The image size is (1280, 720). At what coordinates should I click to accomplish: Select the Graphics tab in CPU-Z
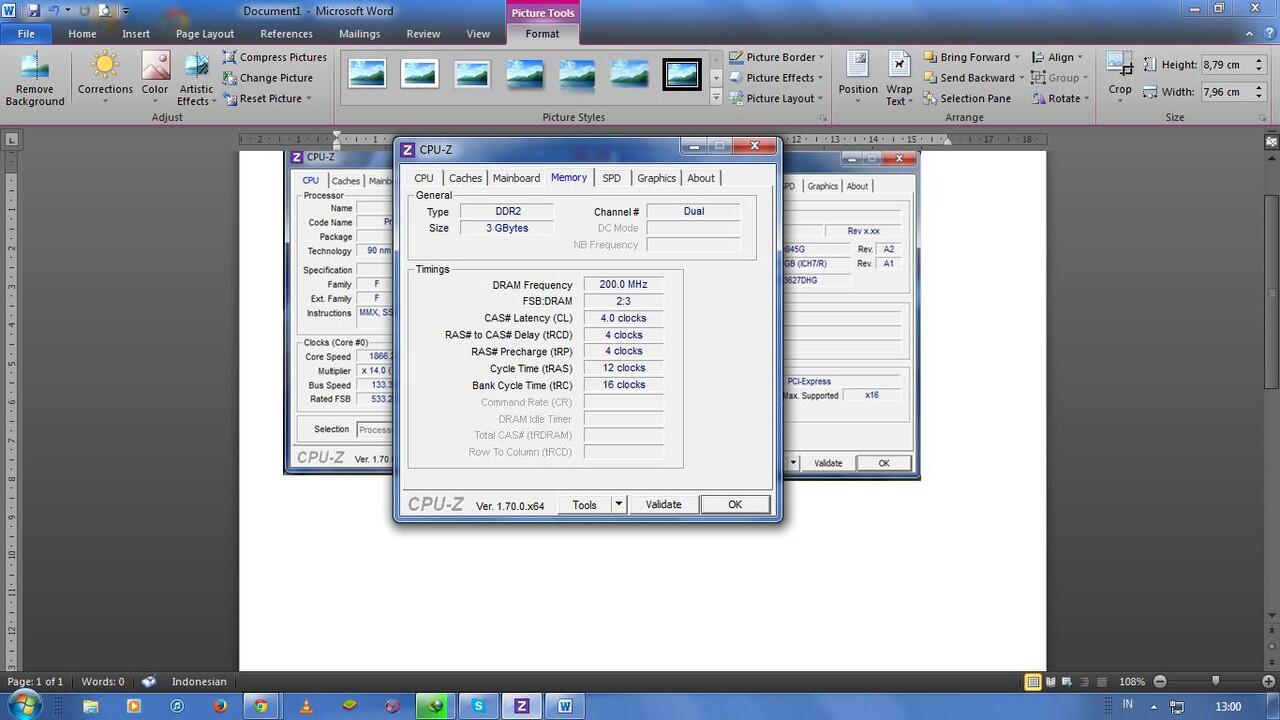(656, 178)
